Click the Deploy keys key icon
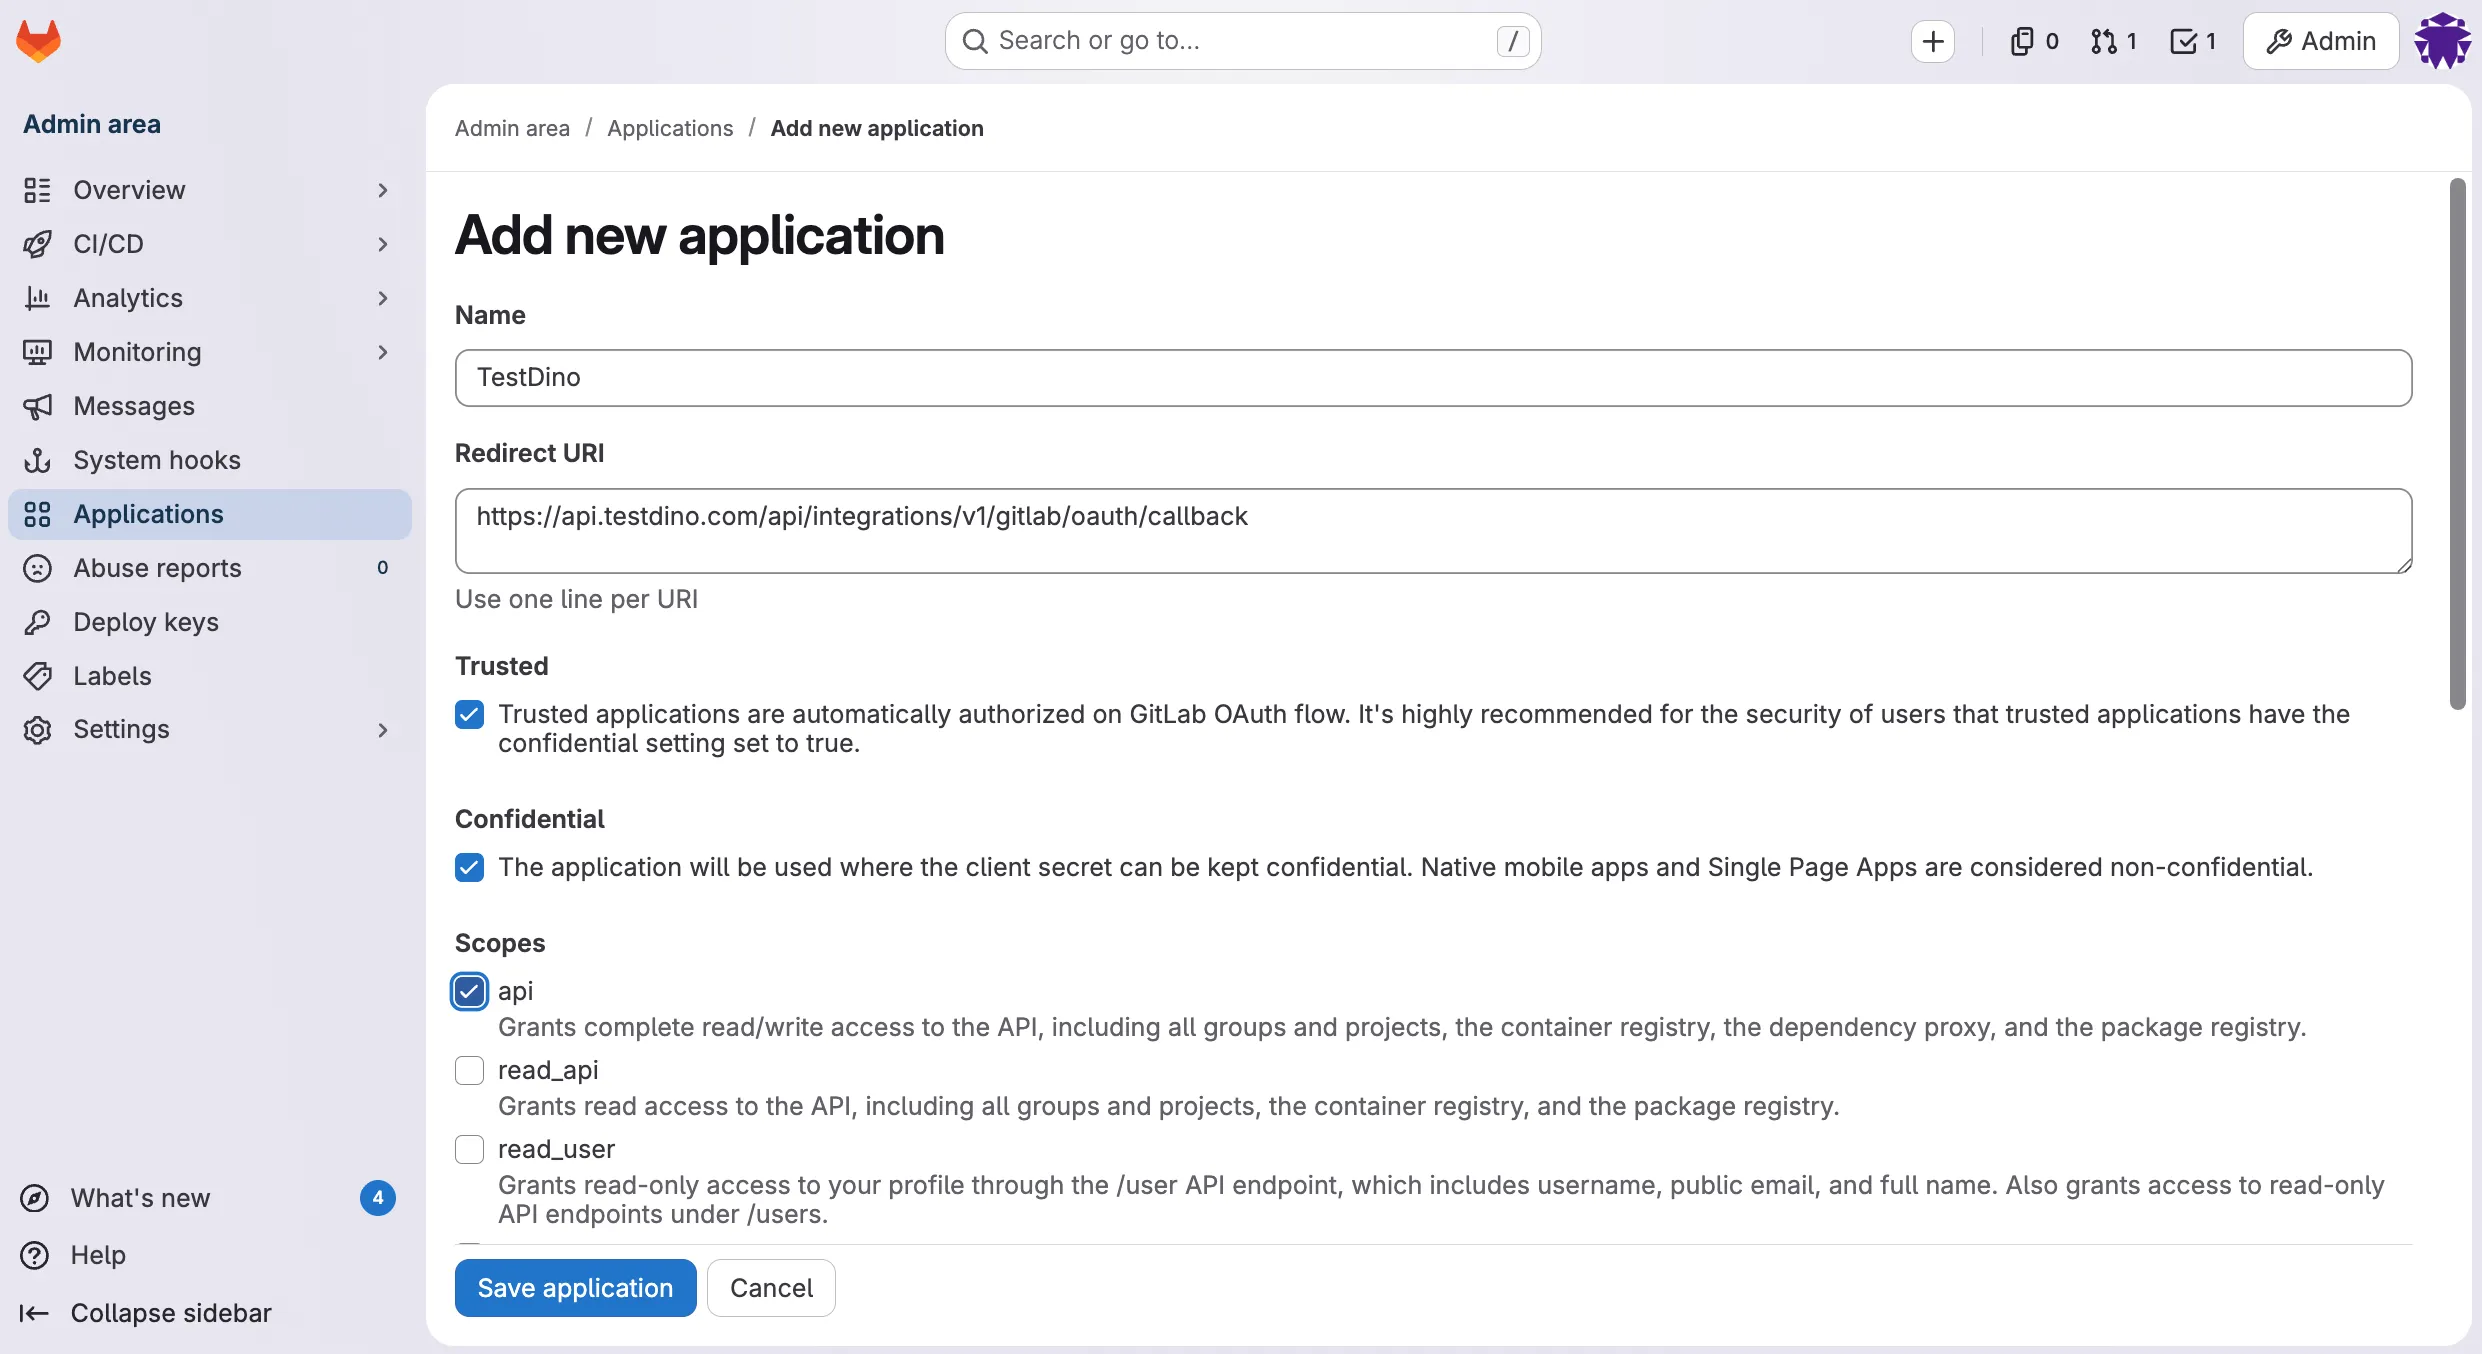Viewport: 2482px width, 1354px height. click(37, 622)
